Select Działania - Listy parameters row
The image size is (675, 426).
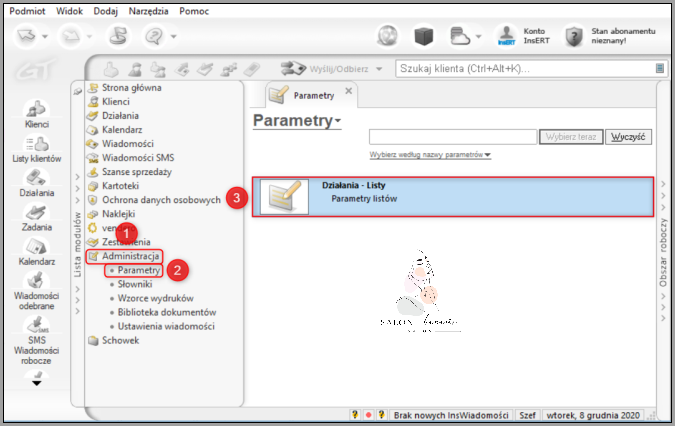pos(453,197)
